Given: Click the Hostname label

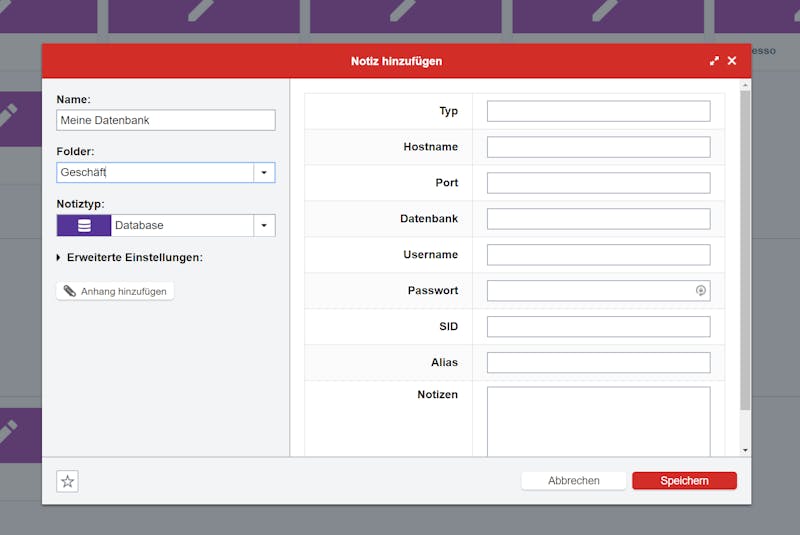Looking at the screenshot, I should click(431, 147).
